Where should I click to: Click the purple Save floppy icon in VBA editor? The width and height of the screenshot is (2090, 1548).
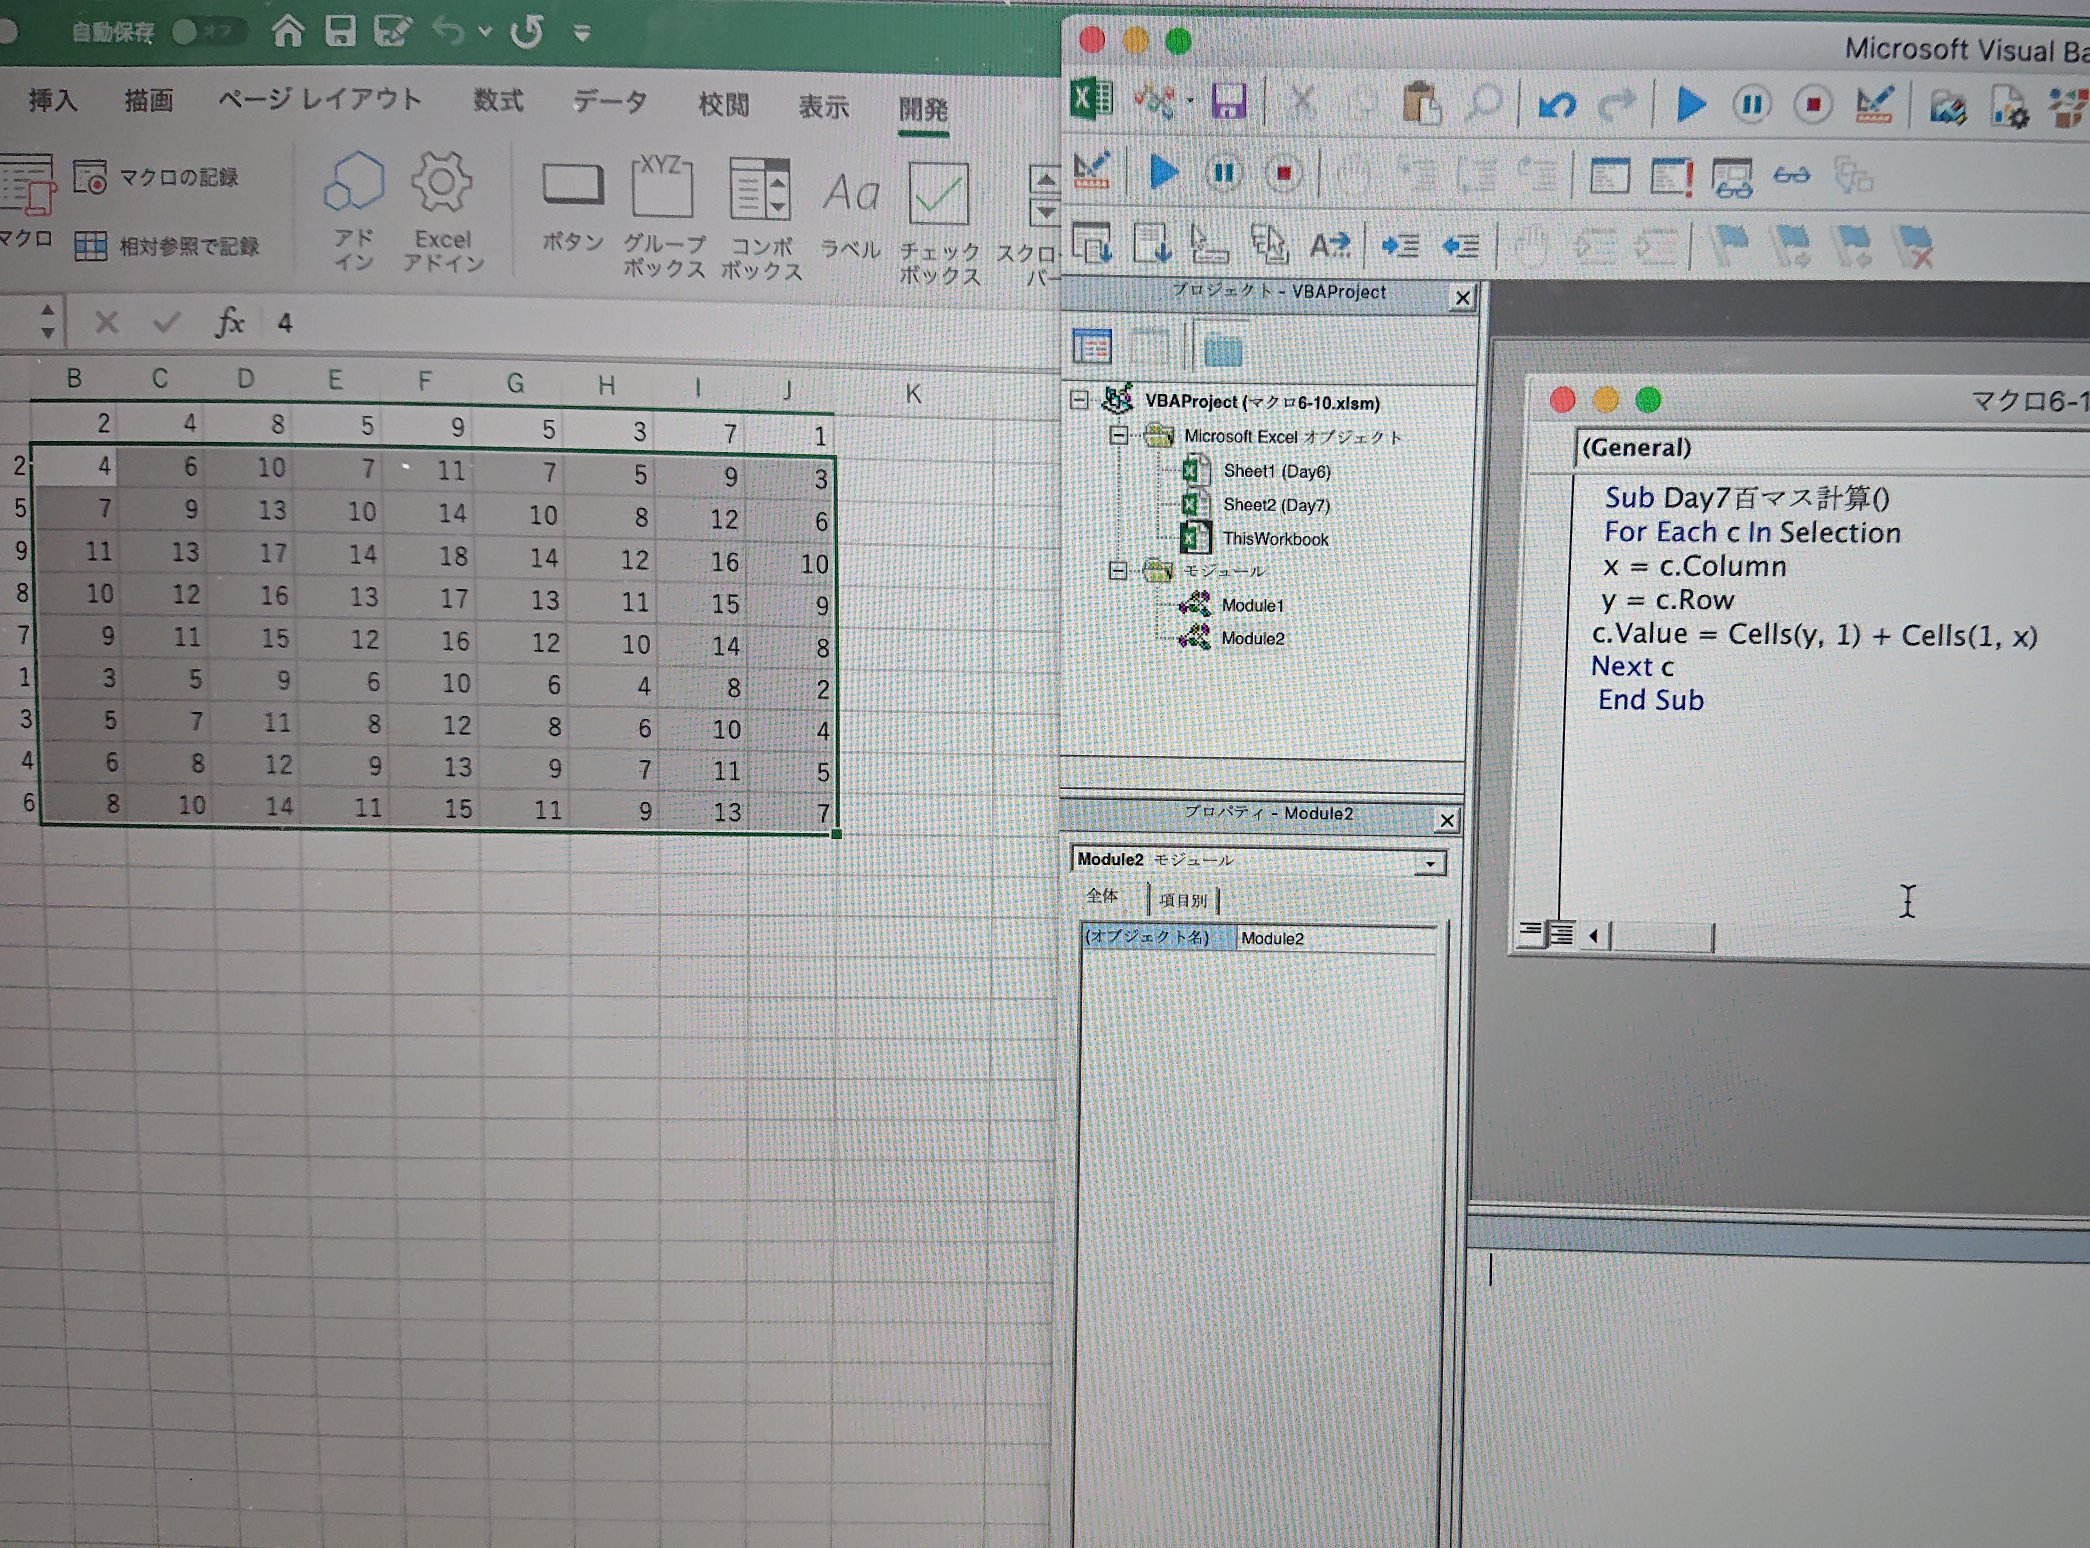[x=1229, y=102]
